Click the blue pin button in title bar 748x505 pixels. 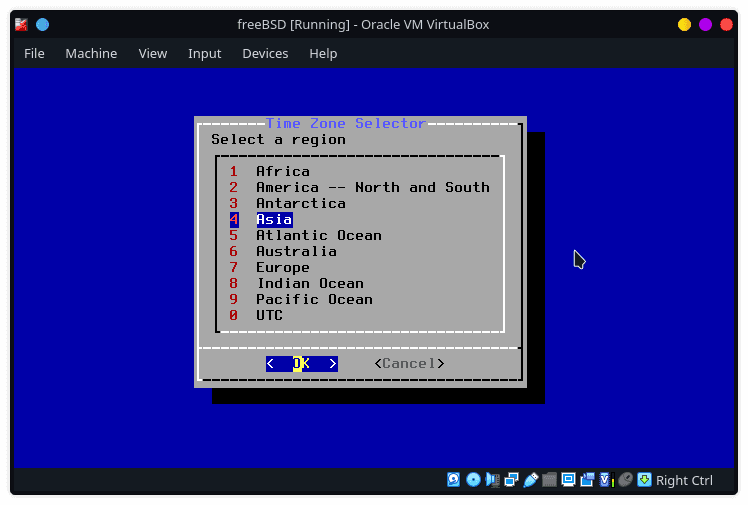coord(42,24)
